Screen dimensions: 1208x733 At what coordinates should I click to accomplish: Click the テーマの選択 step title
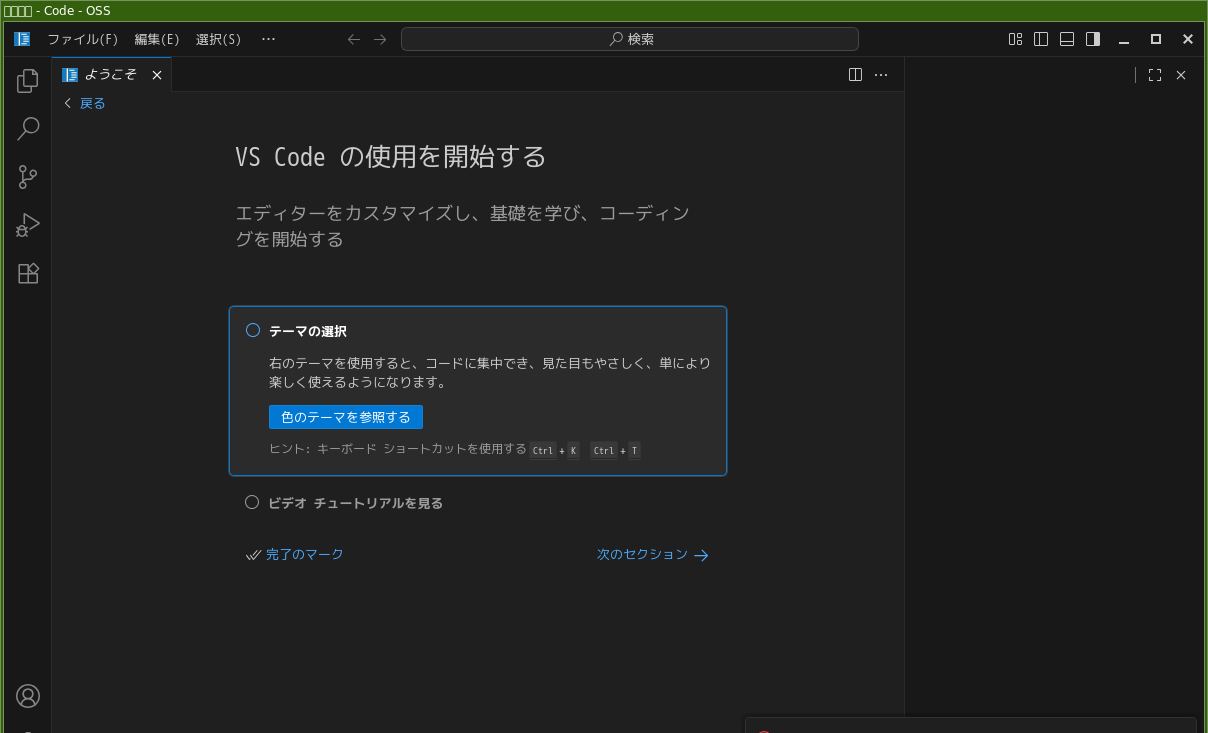pos(308,331)
